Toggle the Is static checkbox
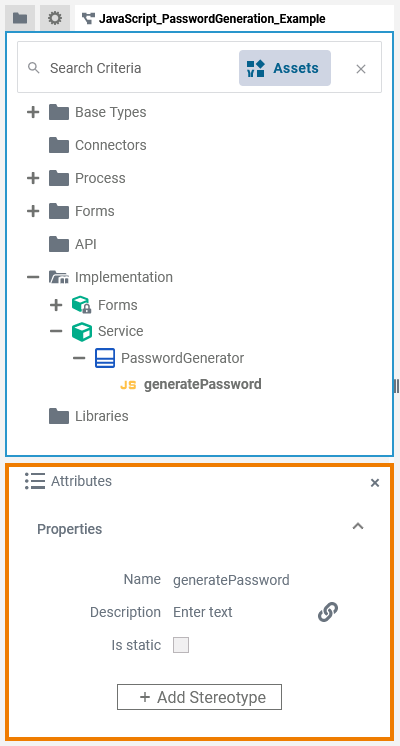 pos(181,645)
